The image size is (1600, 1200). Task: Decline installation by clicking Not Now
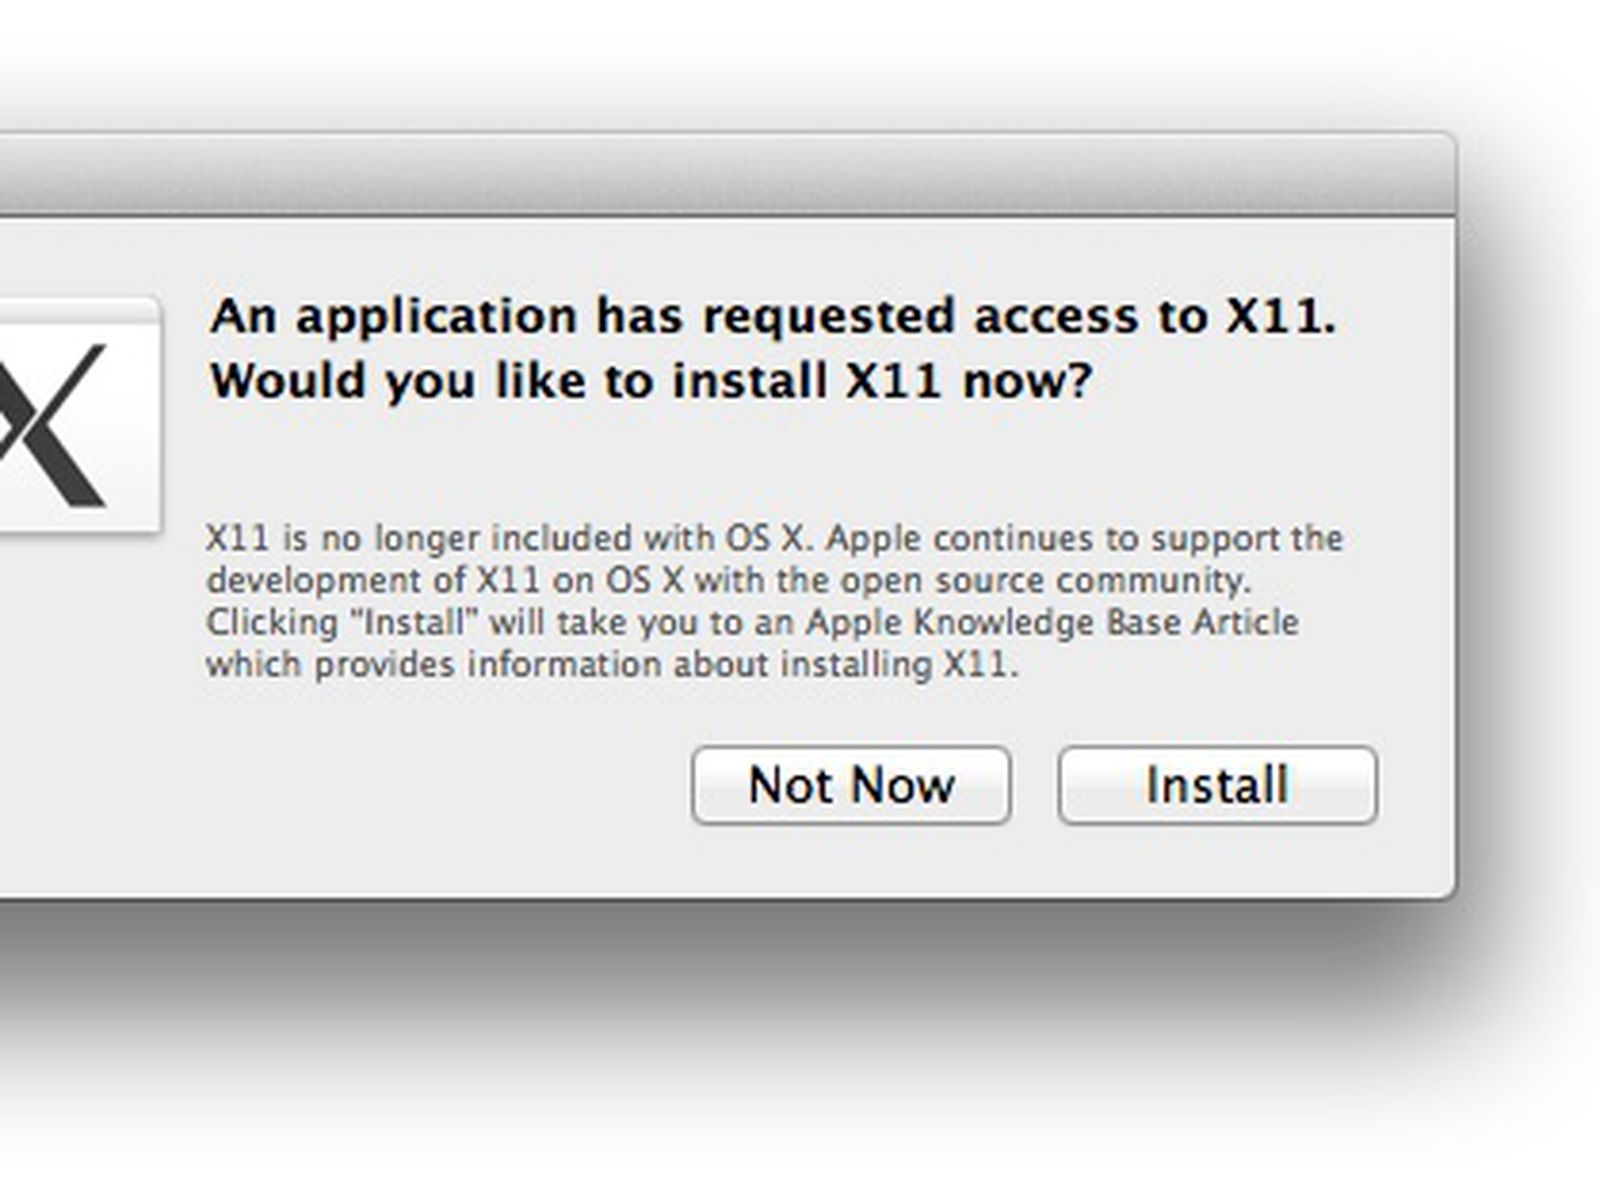tap(851, 784)
